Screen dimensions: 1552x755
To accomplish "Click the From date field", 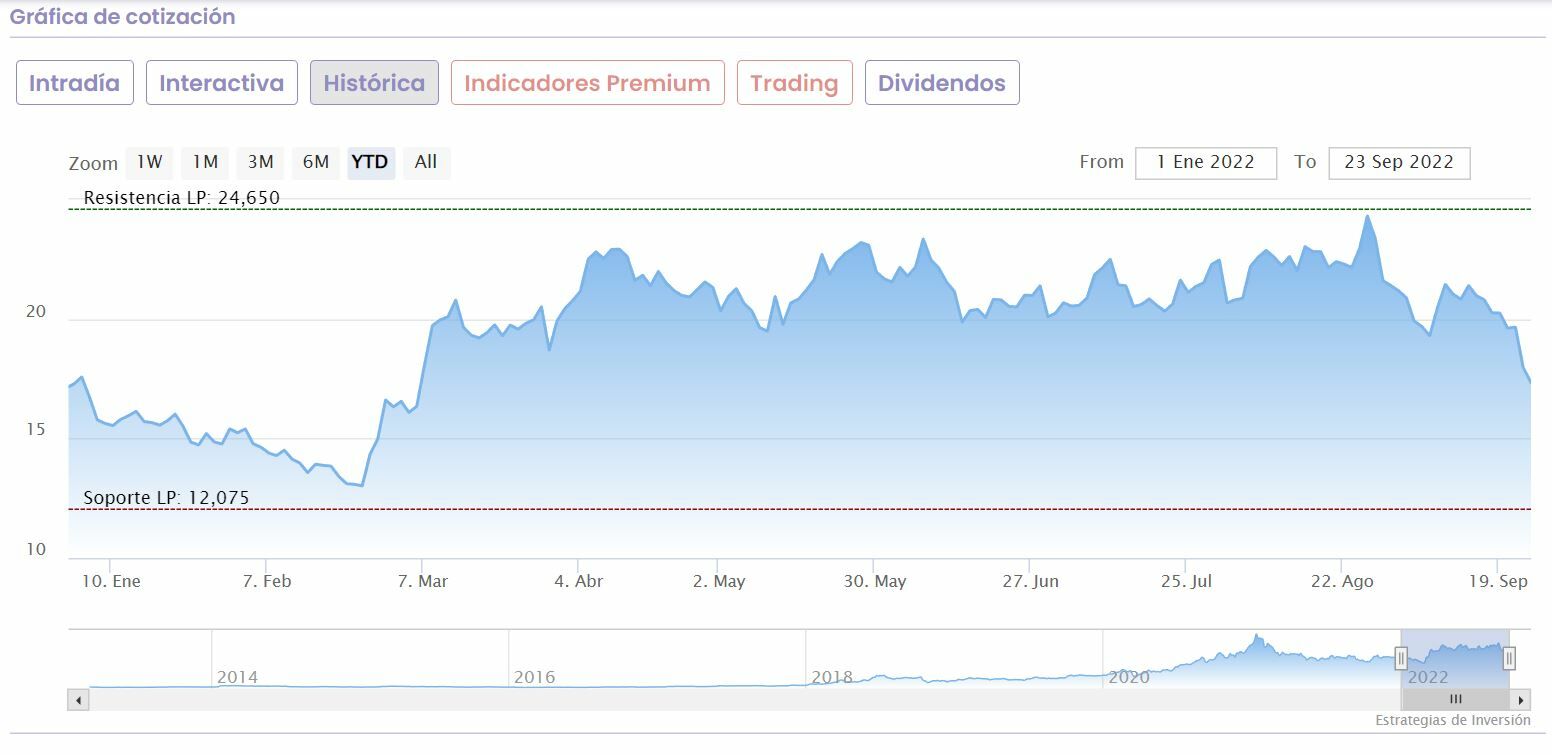I will pos(1206,163).
